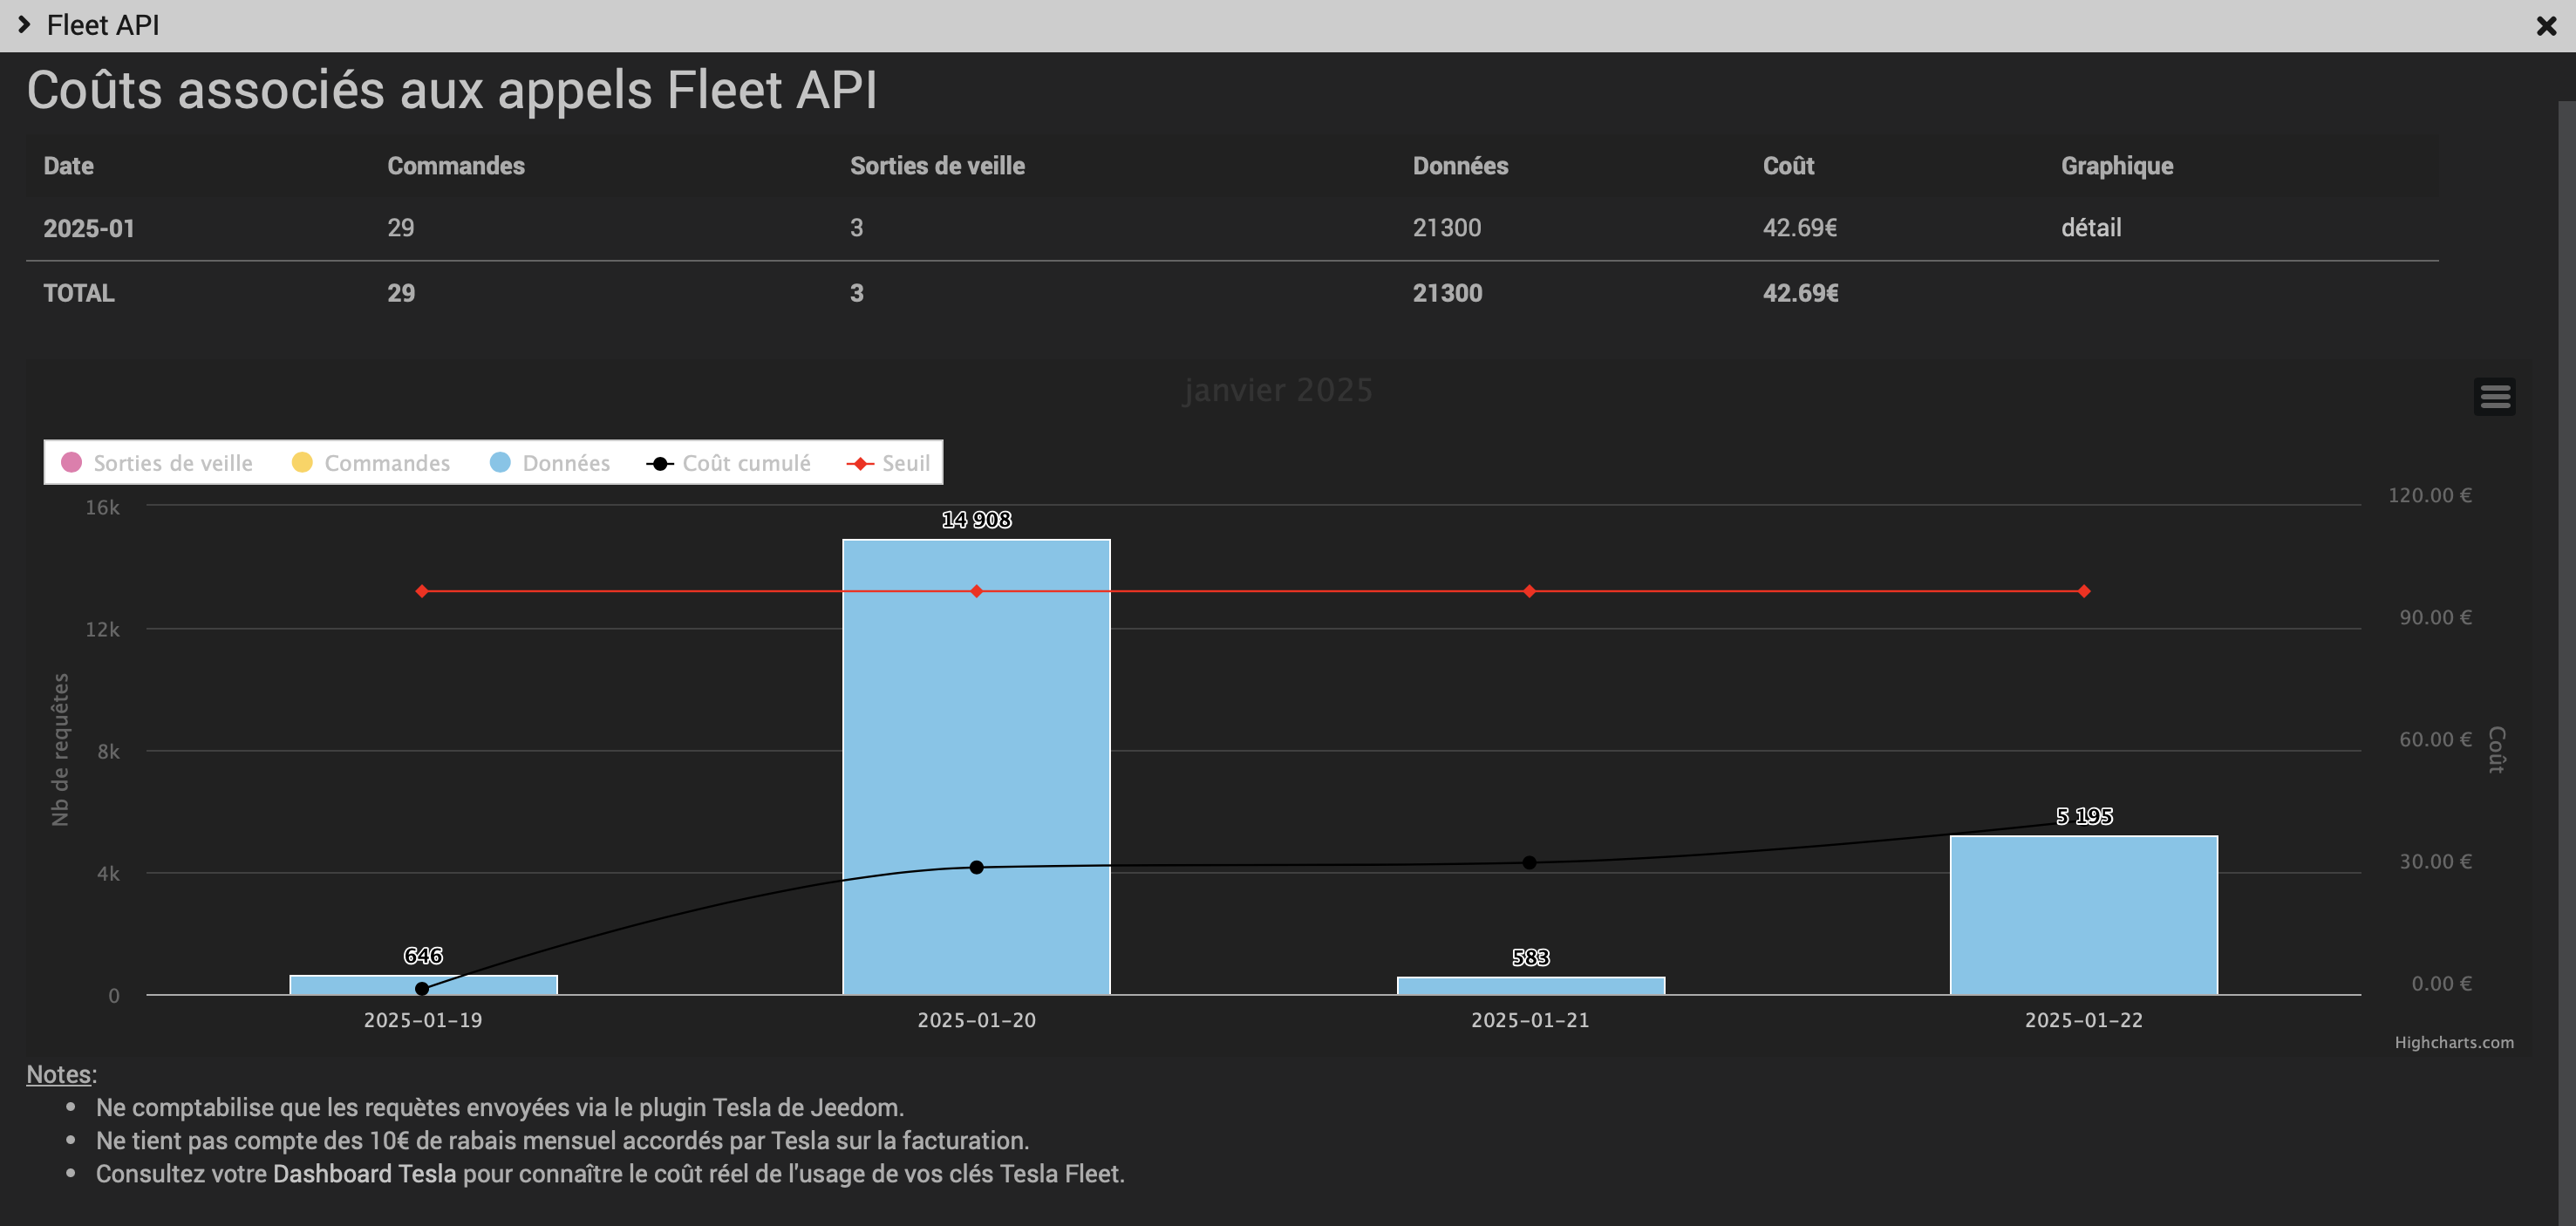Image resolution: width=2576 pixels, height=1226 pixels.
Task: Expand the Fleet API header chevron
Action: (24, 24)
